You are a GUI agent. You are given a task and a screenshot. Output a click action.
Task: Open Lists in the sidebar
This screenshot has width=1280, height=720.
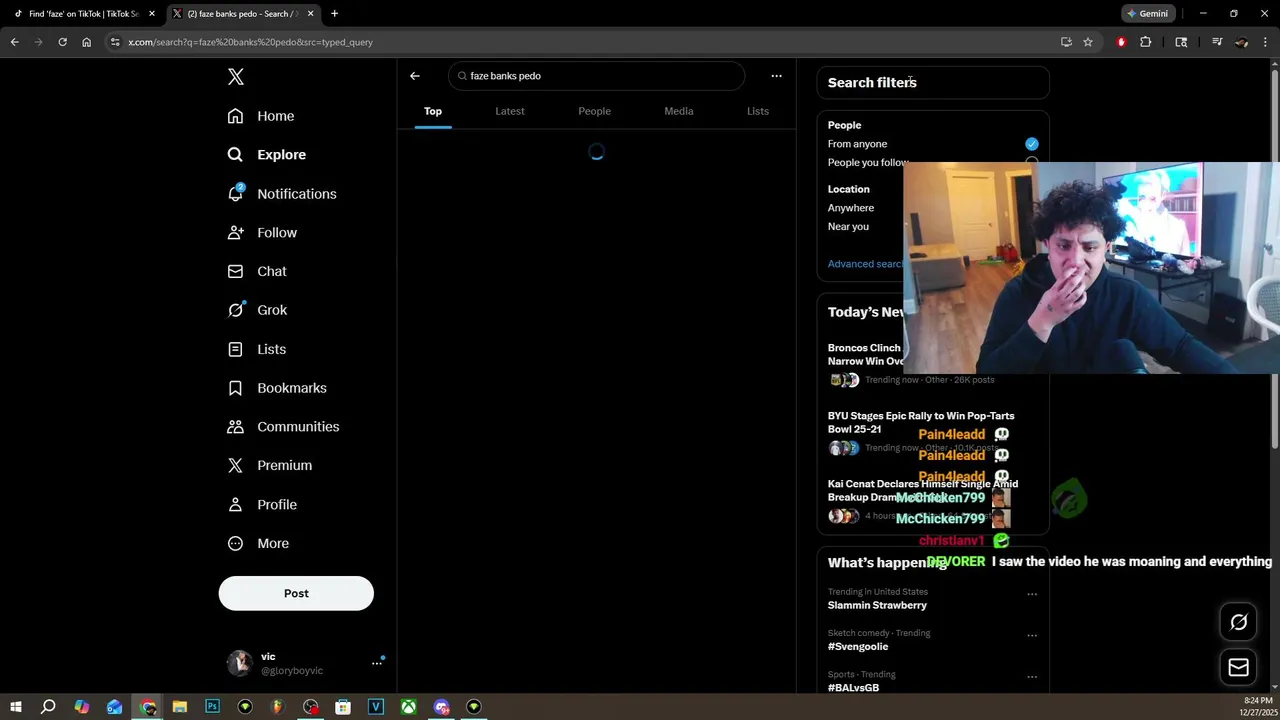click(256, 349)
